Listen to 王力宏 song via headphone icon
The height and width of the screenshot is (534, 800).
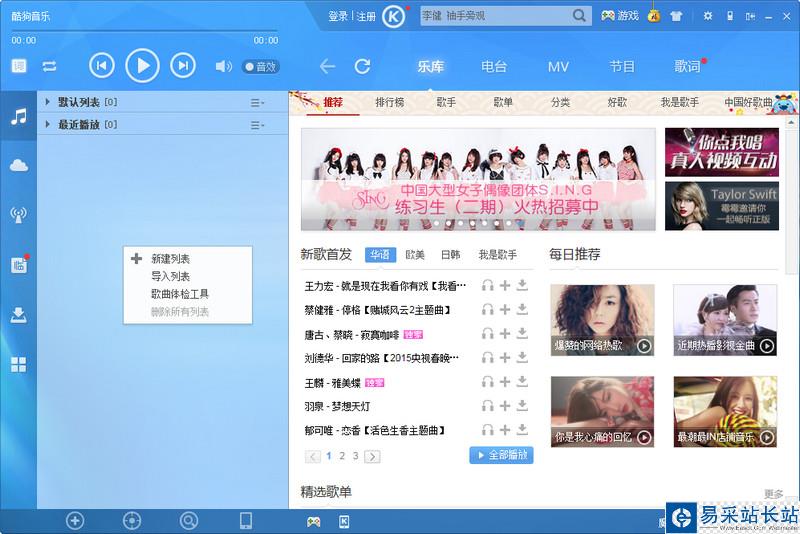[488, 286]
